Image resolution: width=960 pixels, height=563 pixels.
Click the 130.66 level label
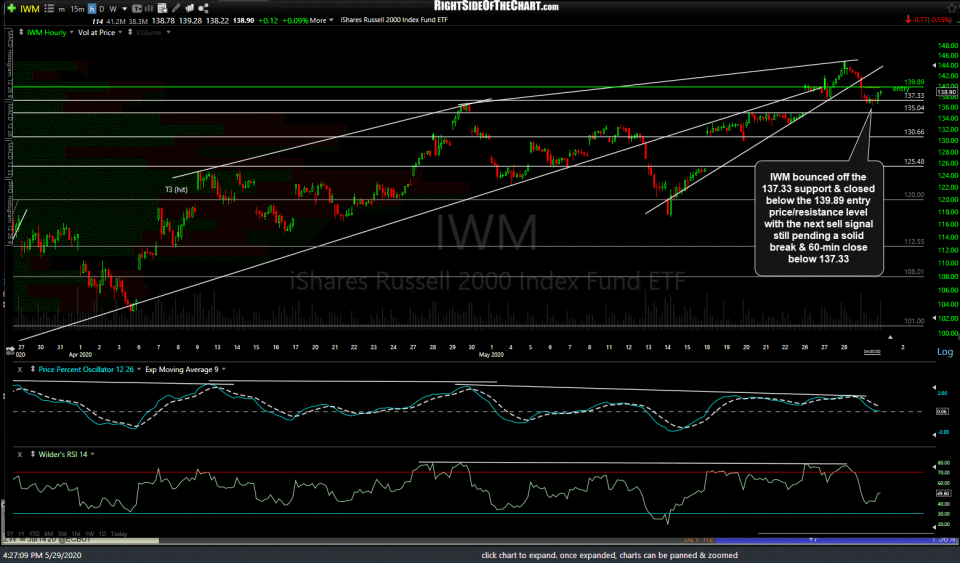(914, 132)
